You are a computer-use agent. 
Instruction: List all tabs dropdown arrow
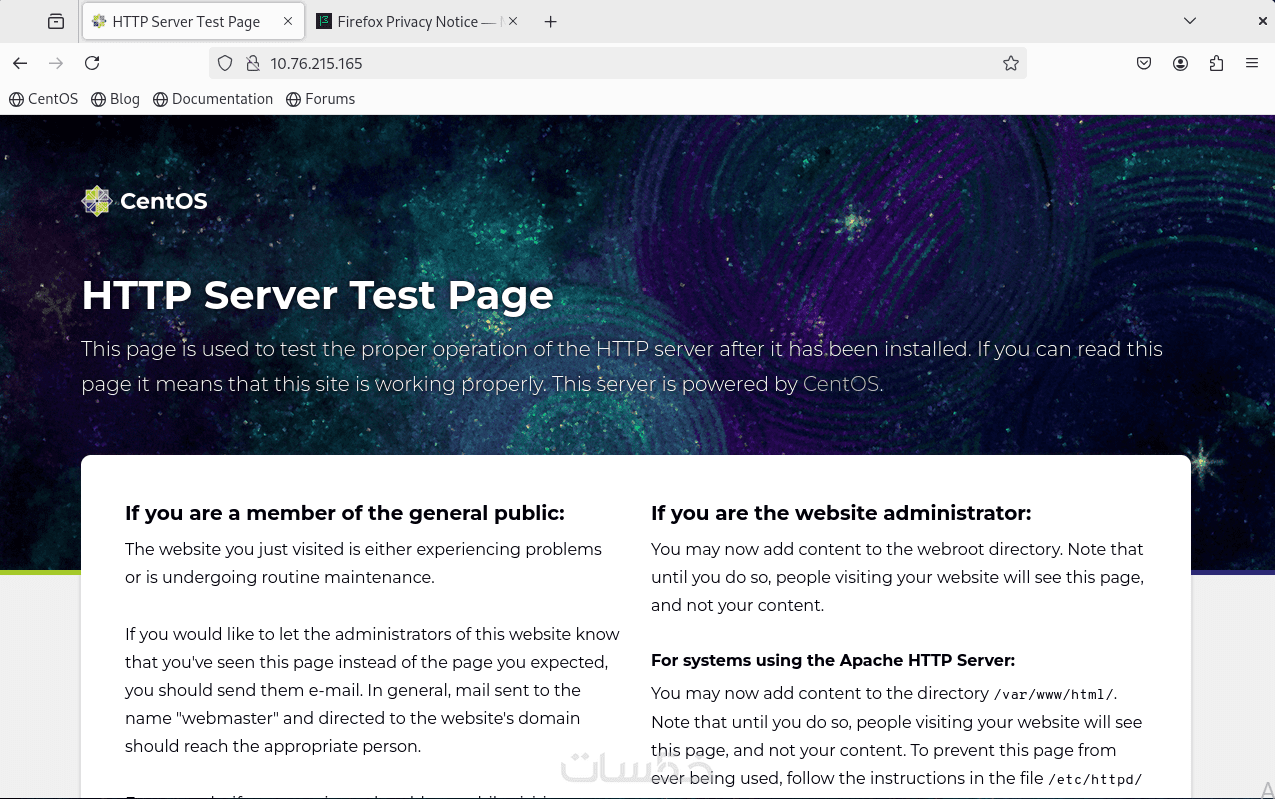(x=1189, y=21)
